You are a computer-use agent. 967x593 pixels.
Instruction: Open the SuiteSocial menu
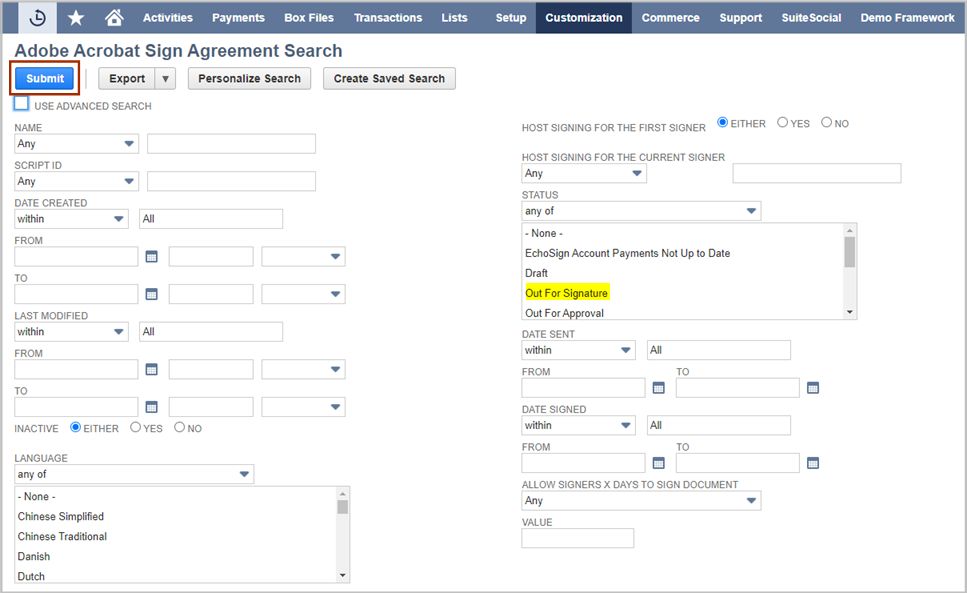pyautogui.click(x=811, y=18)
